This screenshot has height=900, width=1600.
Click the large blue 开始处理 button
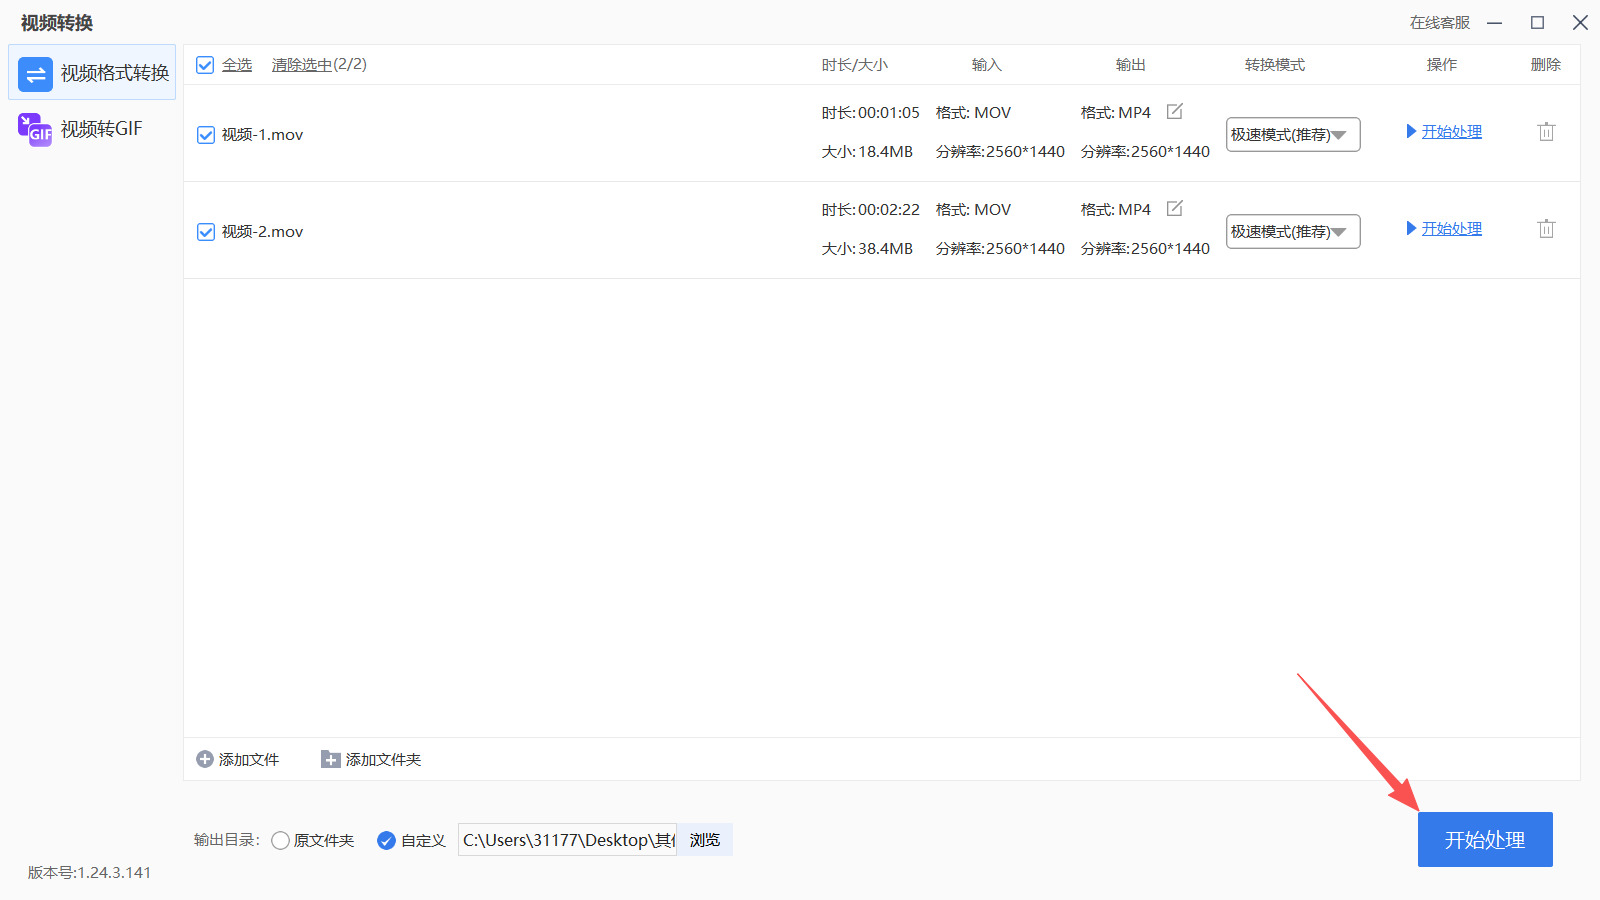pos(1485,840)
